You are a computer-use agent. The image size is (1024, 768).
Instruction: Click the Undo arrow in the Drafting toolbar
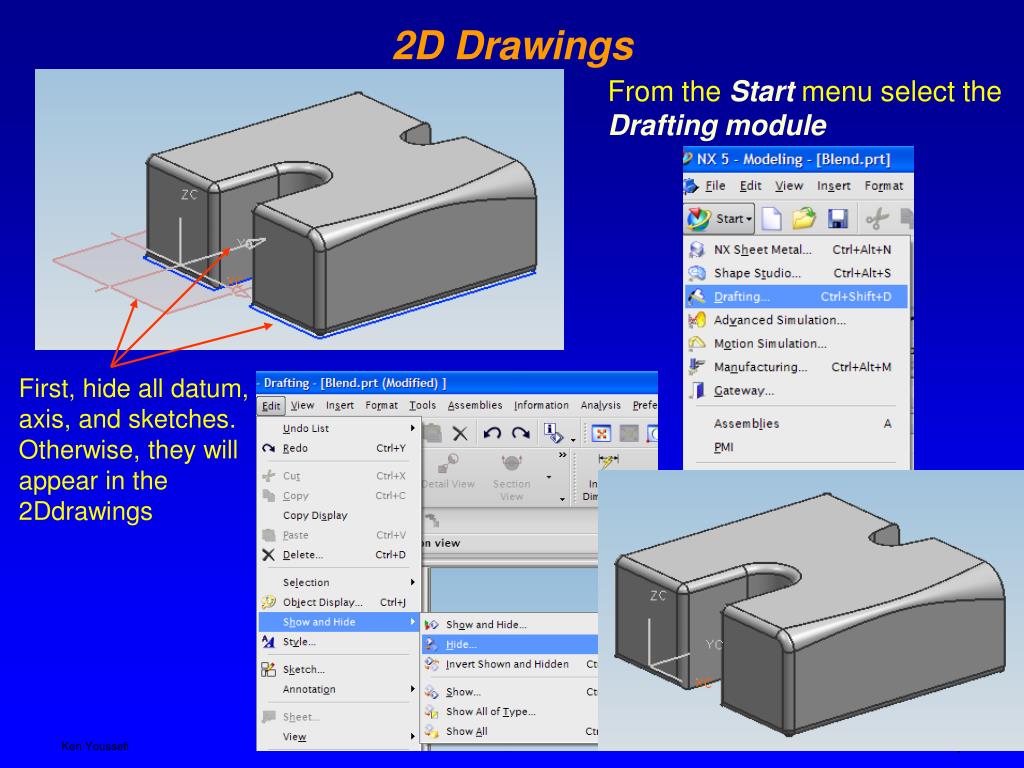point(492,434)
